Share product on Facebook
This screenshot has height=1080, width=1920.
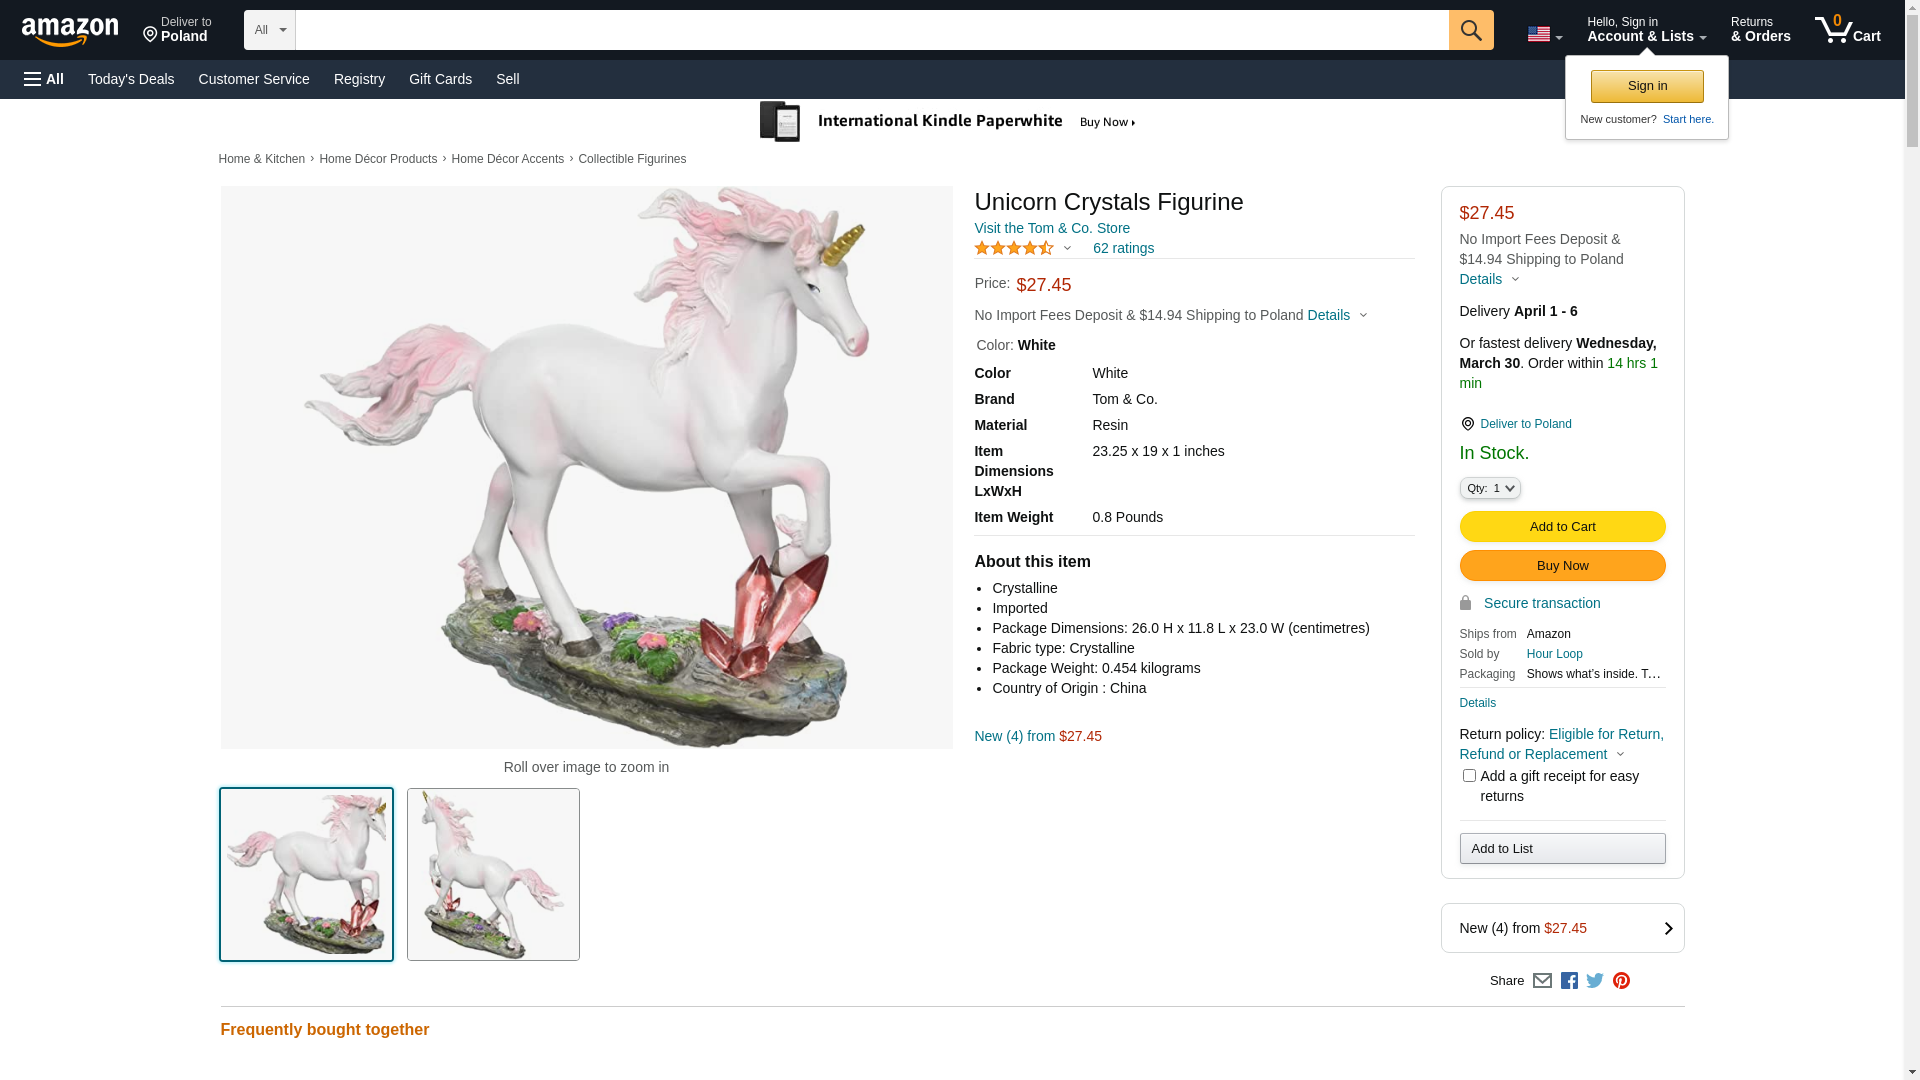pos(1569,981)
